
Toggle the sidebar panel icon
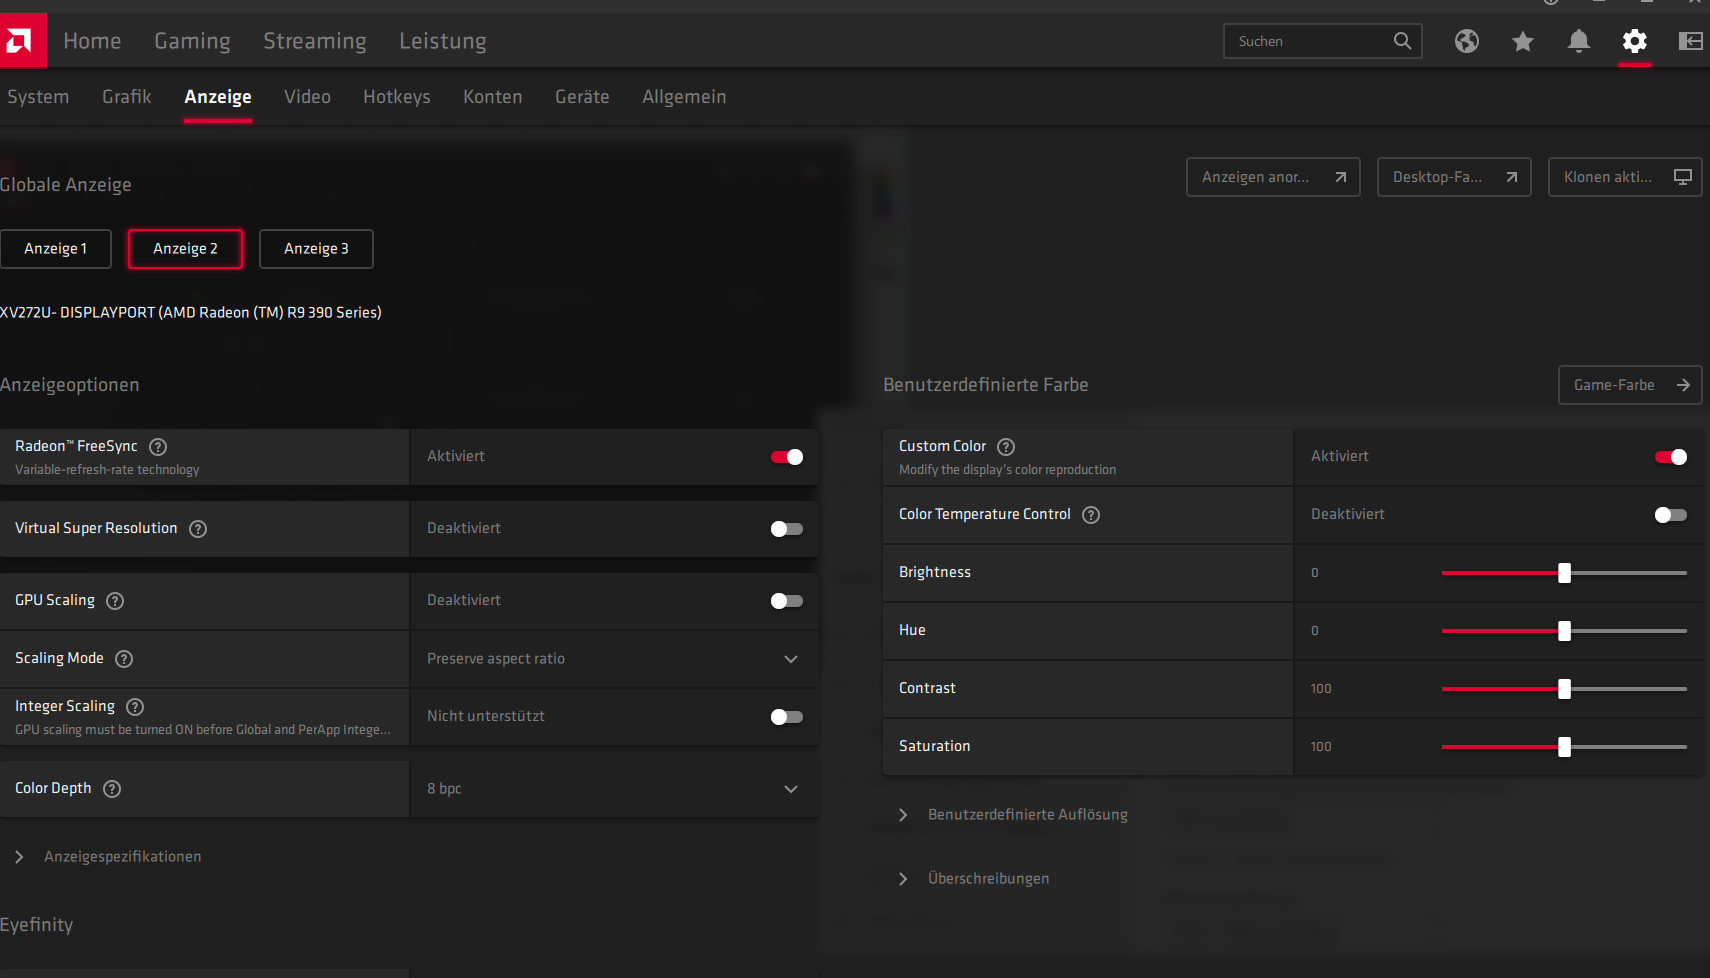coord(1691,41)
